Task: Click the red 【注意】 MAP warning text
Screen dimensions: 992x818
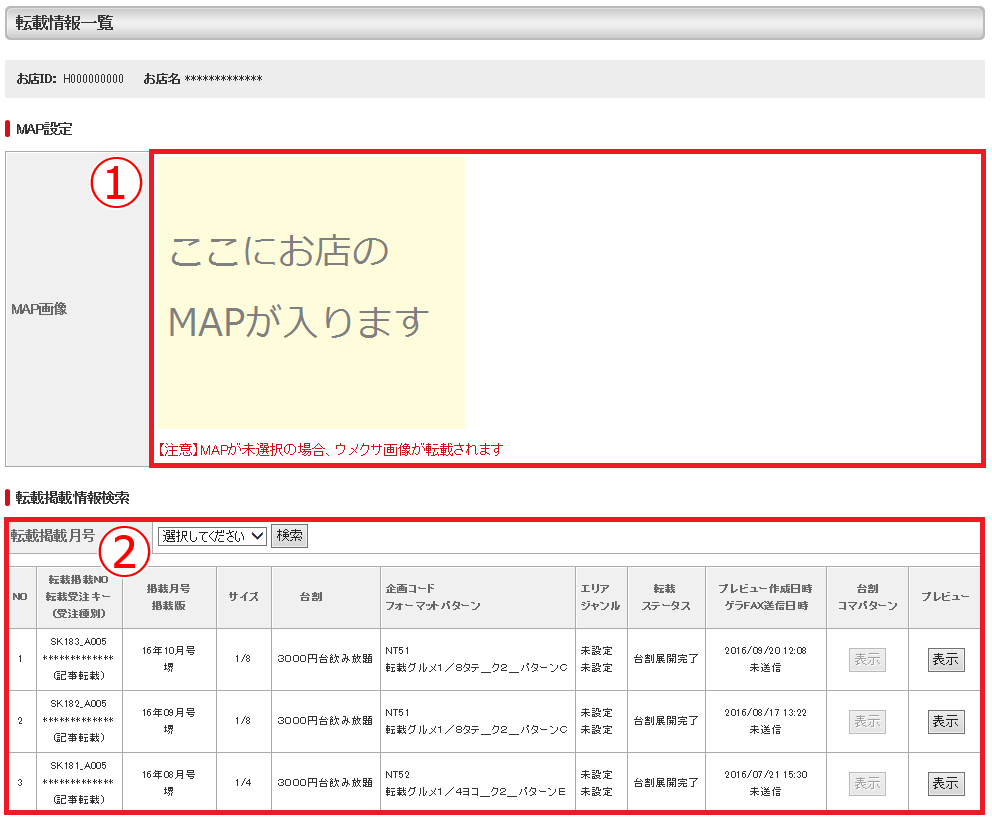Action: (330, 450)
